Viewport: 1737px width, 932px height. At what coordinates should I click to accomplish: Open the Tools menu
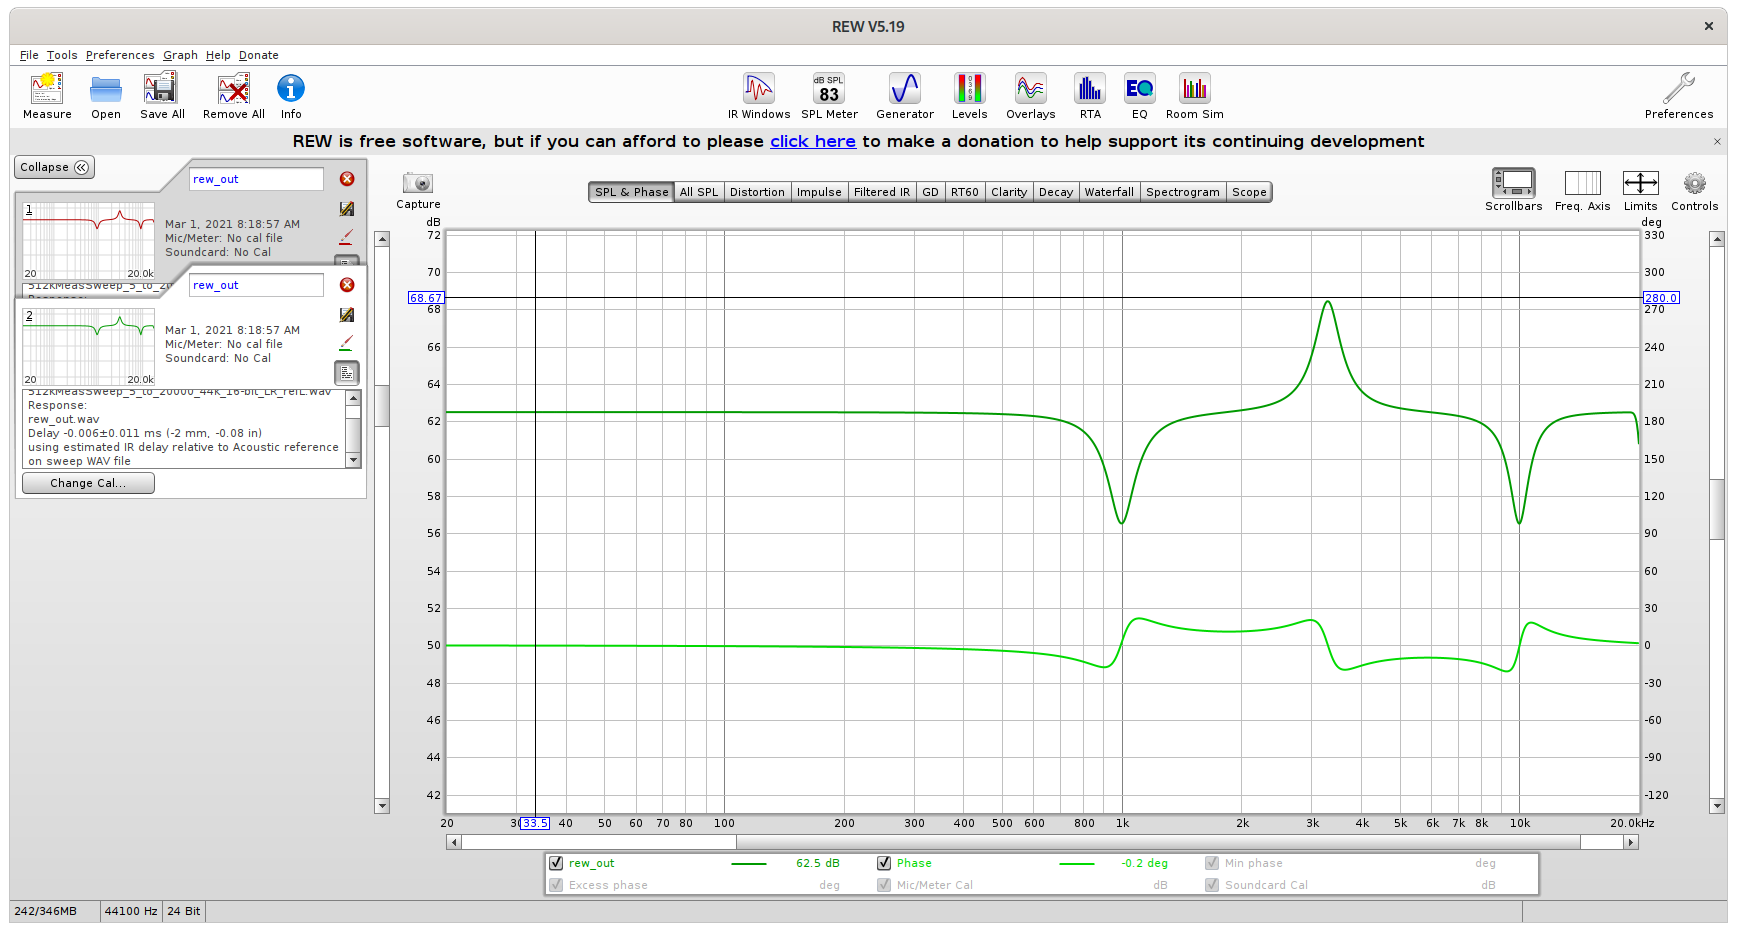click(x=62, y=55)
